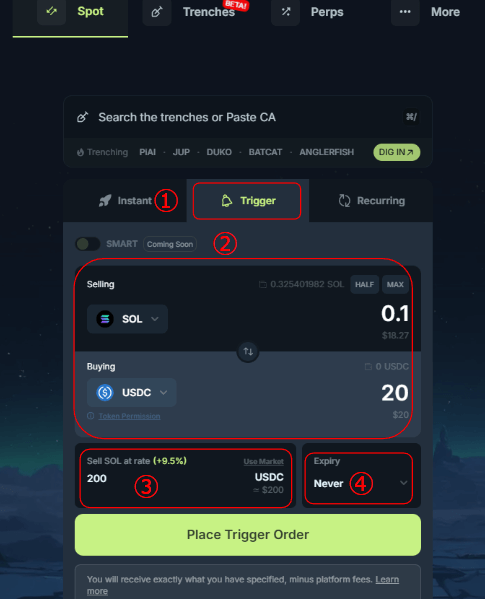Click the Trenching flame icon
485x599 pixels.
coord(80,152)
